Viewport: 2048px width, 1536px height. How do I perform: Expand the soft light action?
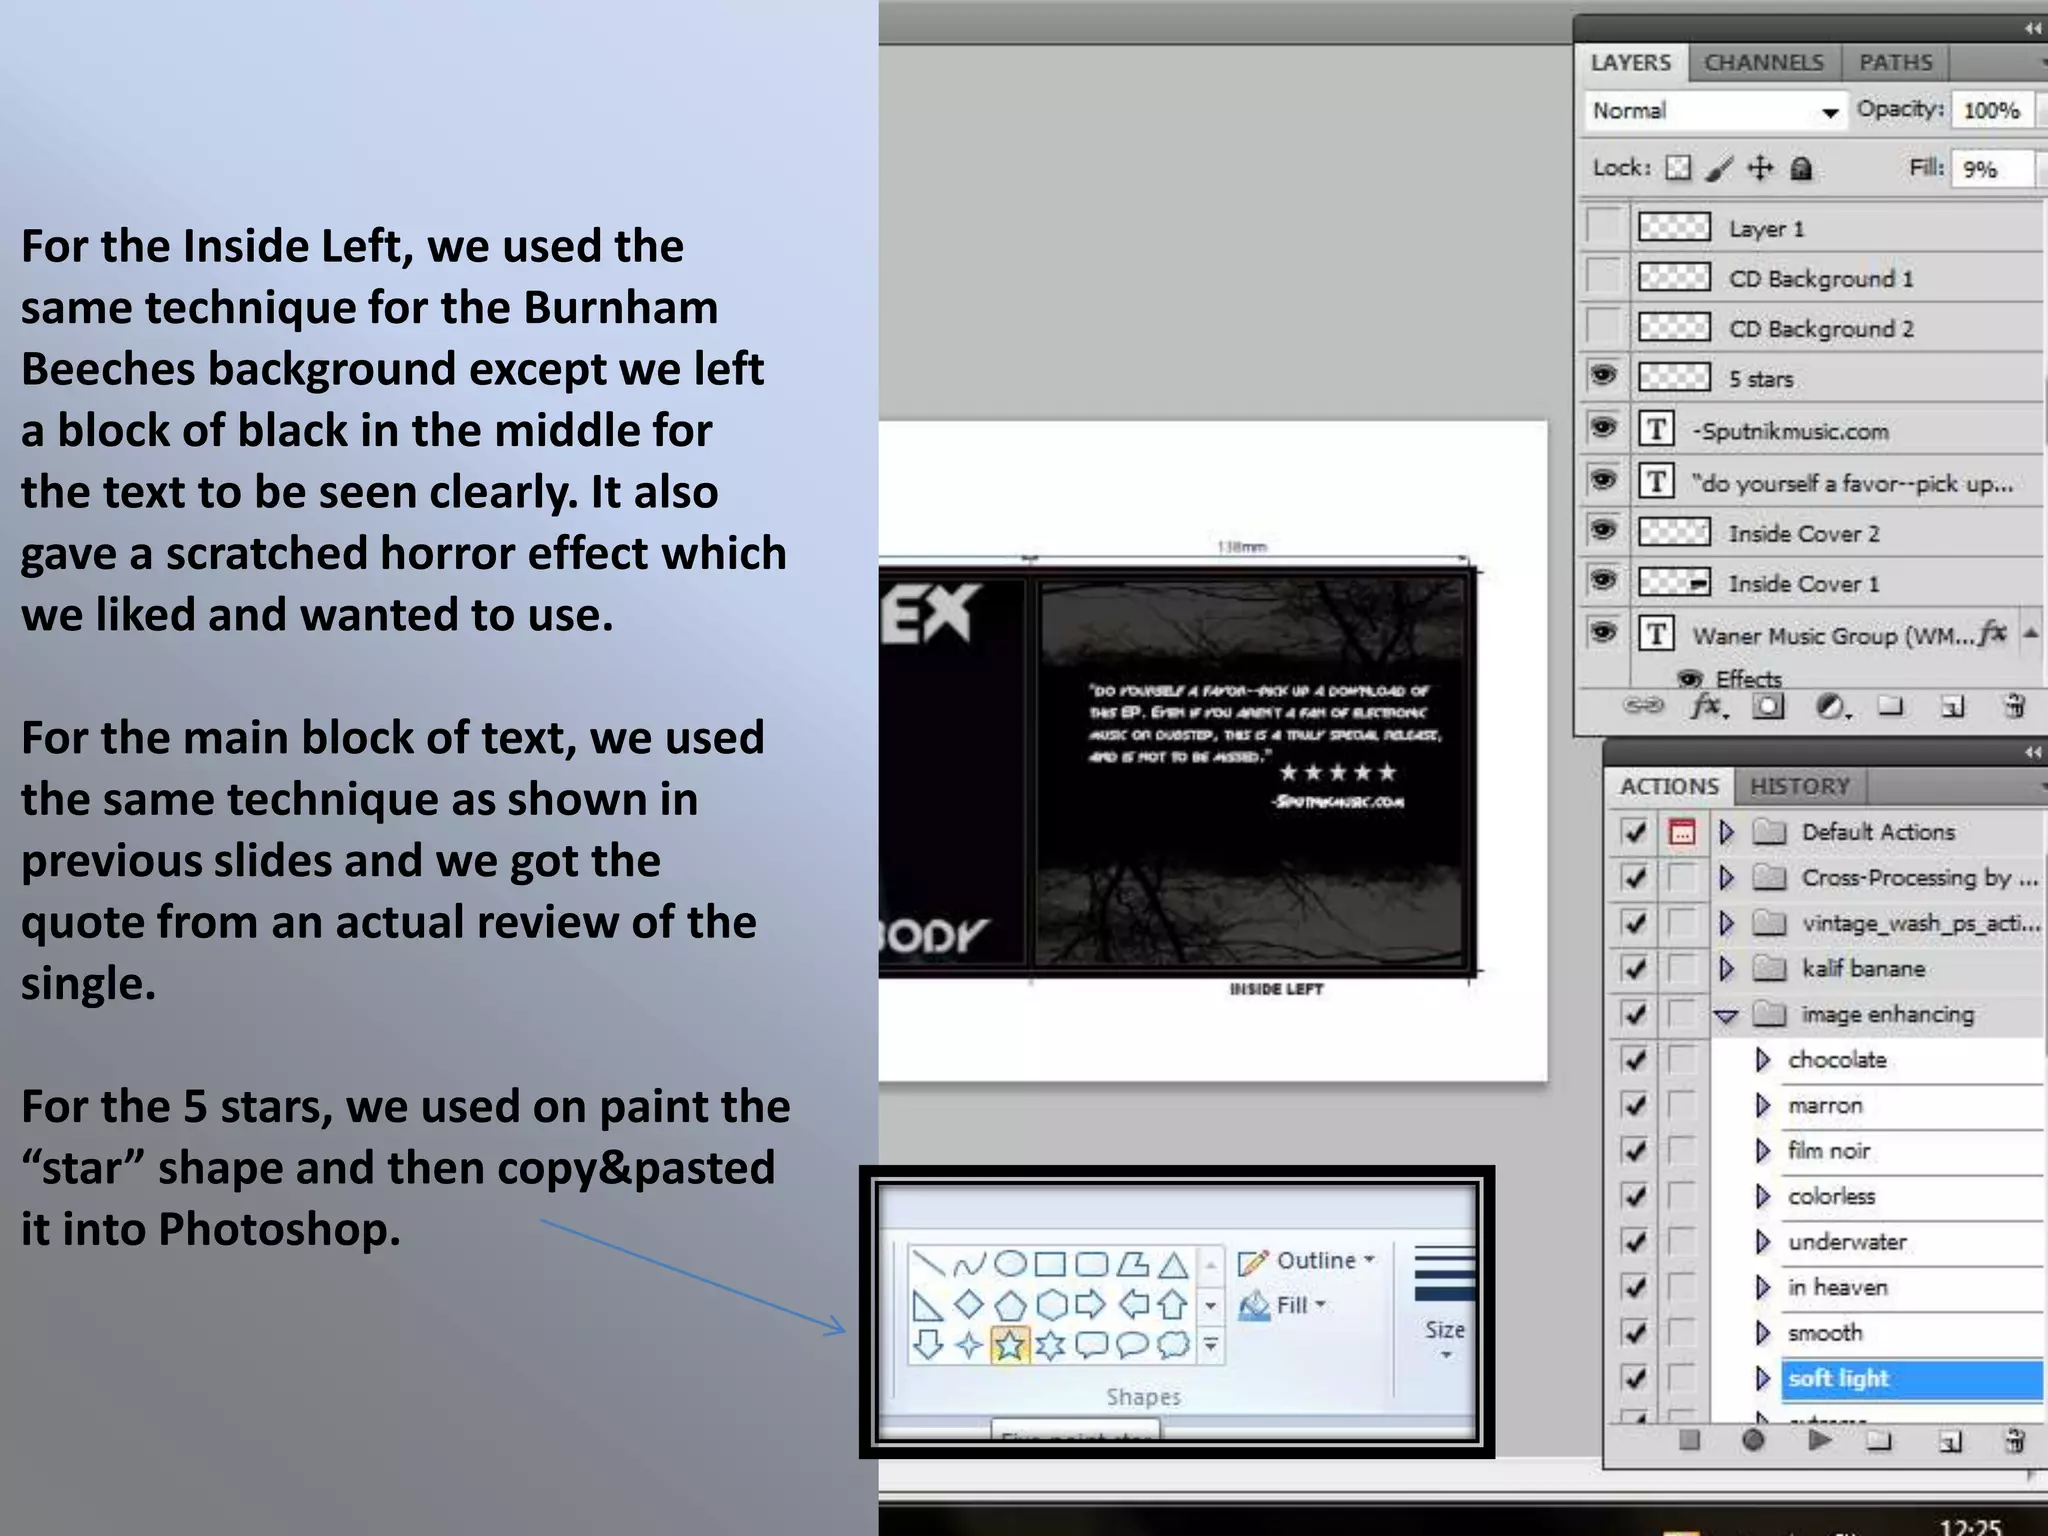(1763, 1378)
